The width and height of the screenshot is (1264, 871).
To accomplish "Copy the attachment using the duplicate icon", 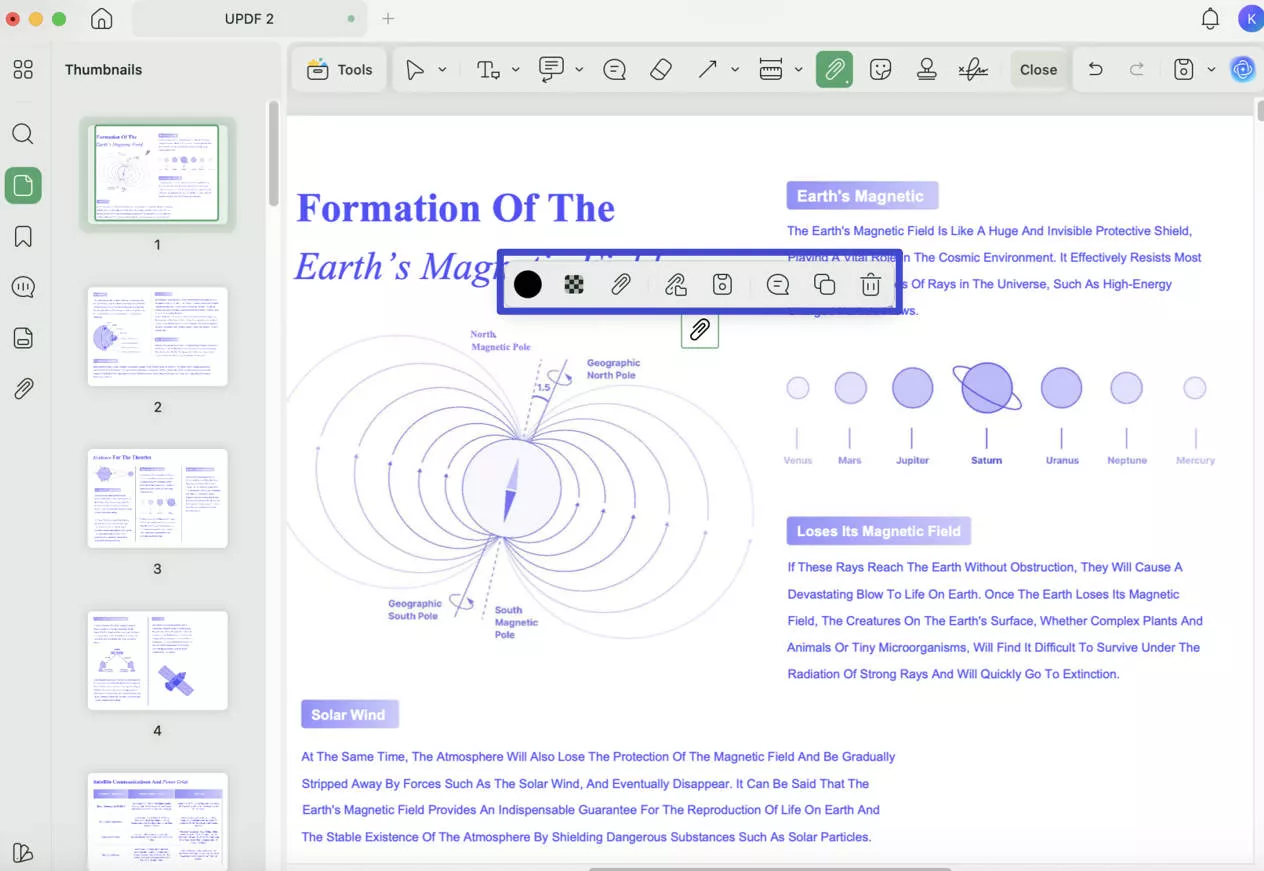I will click(824, 285).
